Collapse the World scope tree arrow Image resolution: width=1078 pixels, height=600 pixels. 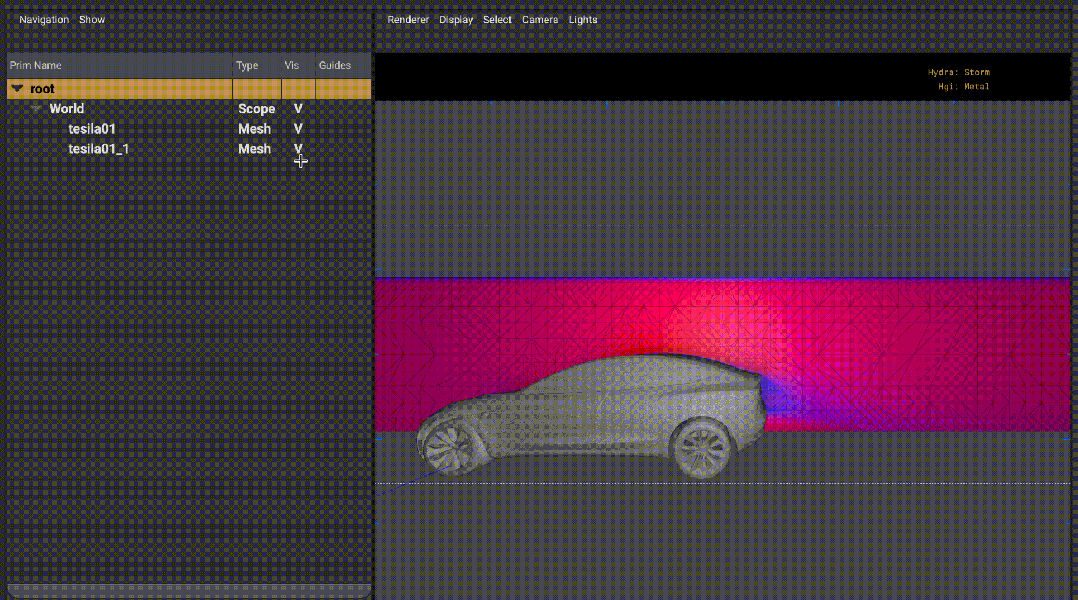[x=37, y=109]
